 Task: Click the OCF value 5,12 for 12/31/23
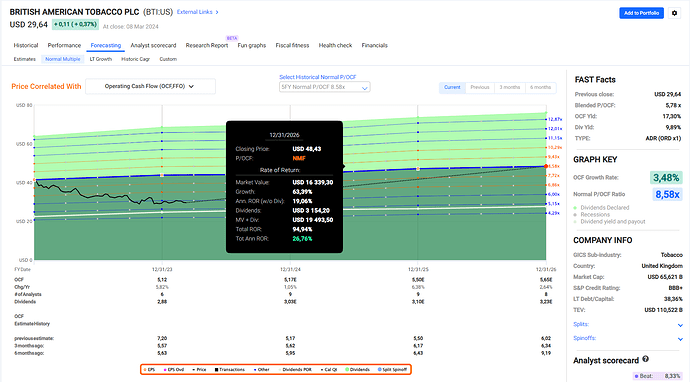(x=162, y=280)
